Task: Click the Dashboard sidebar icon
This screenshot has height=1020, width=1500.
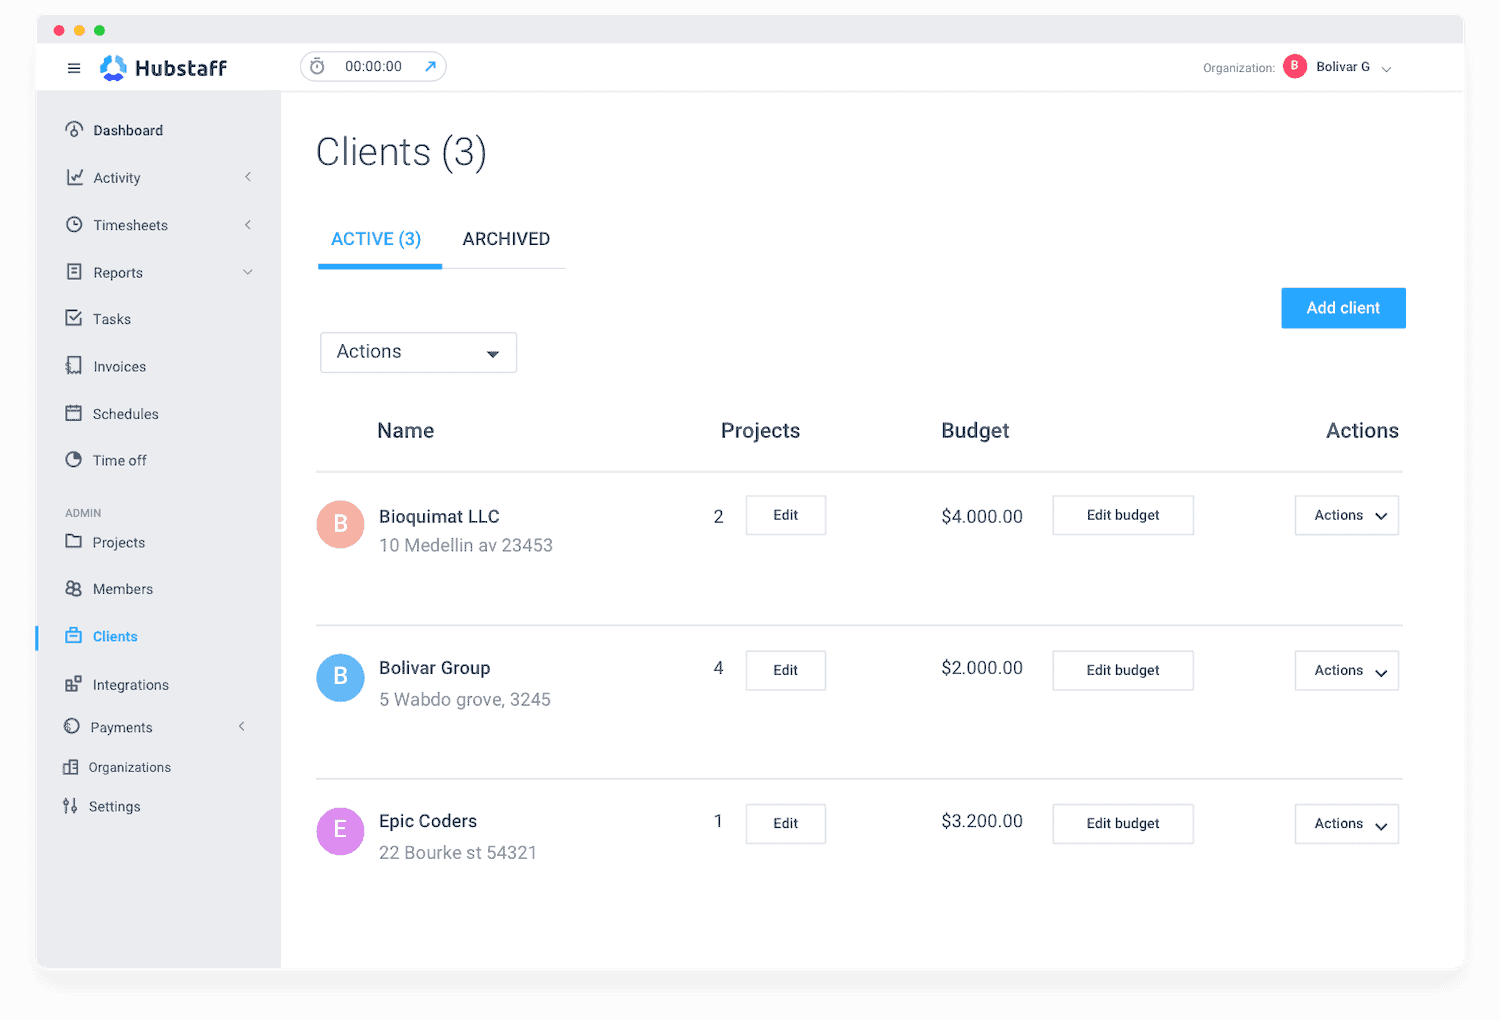Action: [74, 130]
